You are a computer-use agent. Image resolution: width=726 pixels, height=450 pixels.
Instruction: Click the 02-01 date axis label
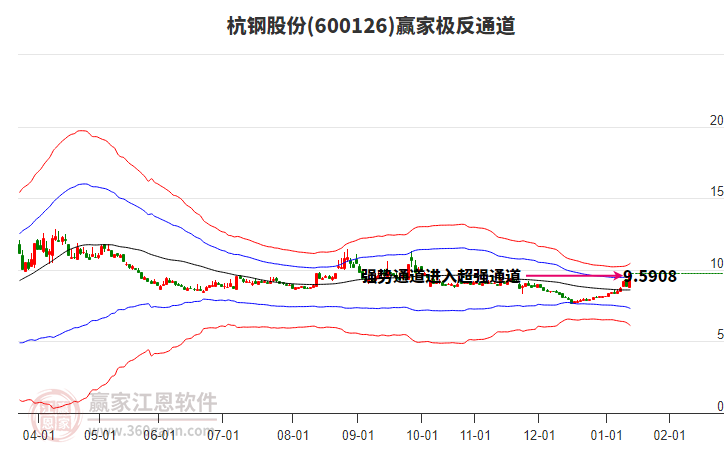(670, 435)
